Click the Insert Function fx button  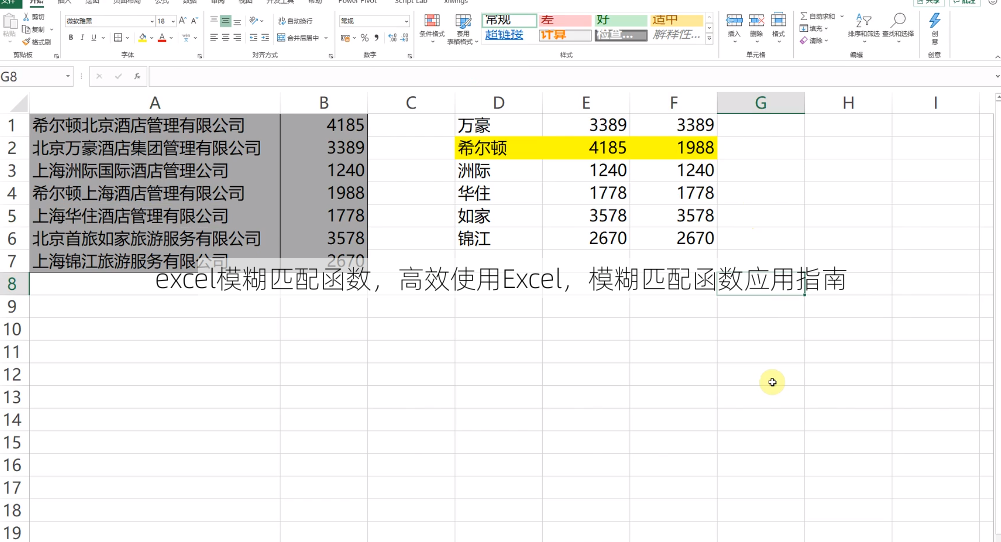[x=137, y=77]
